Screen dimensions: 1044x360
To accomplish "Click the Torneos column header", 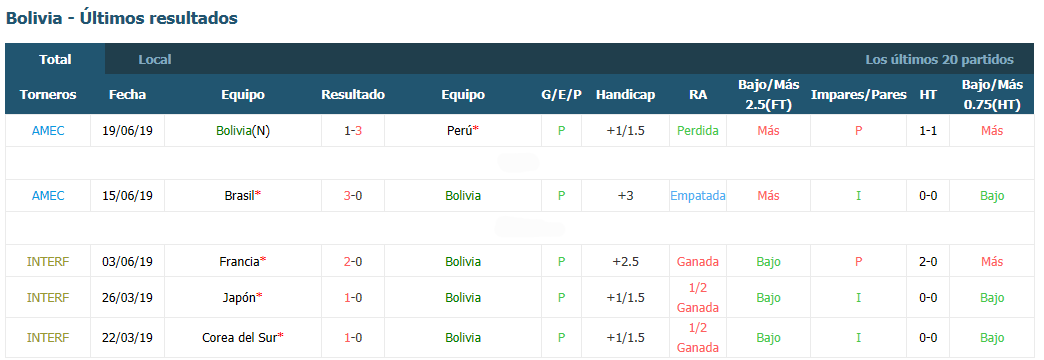I will point(48,94).
